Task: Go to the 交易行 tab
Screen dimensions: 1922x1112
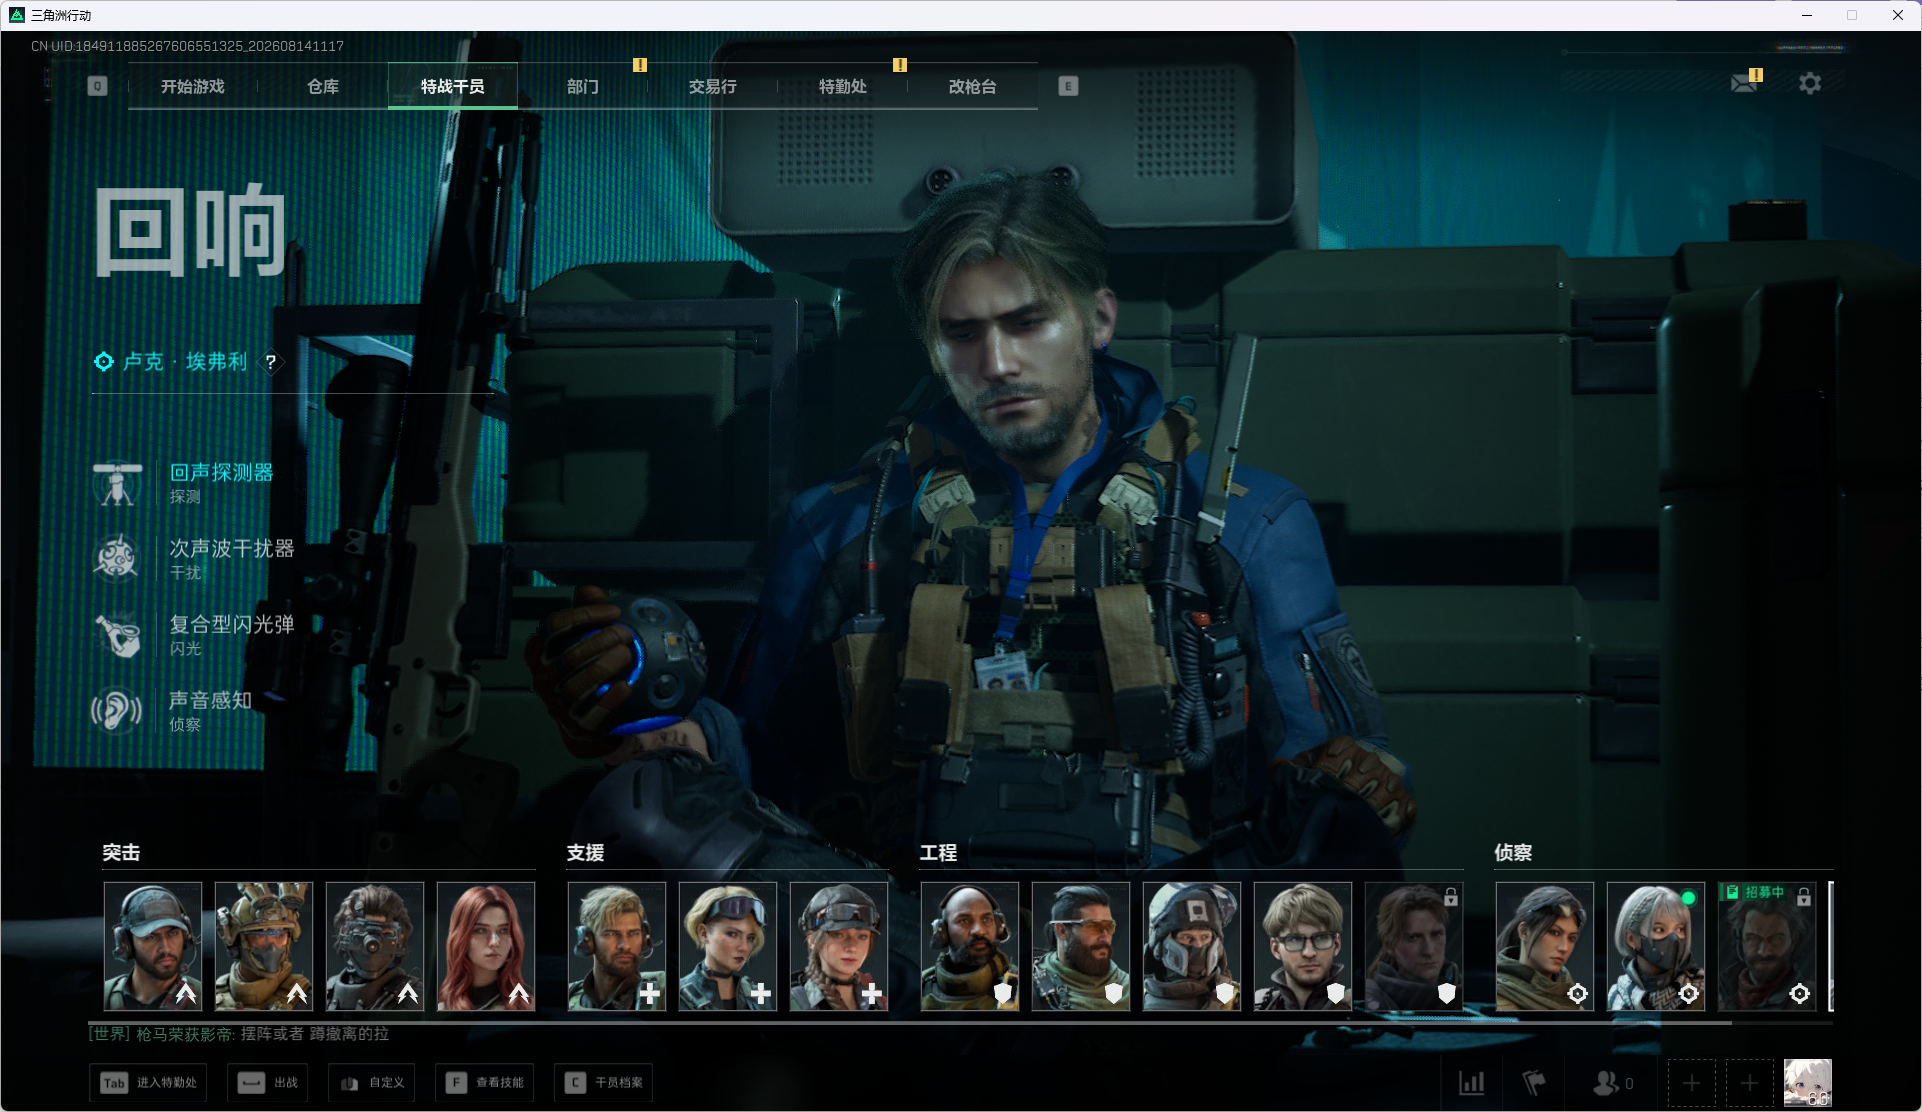Action: coord(713,86)
